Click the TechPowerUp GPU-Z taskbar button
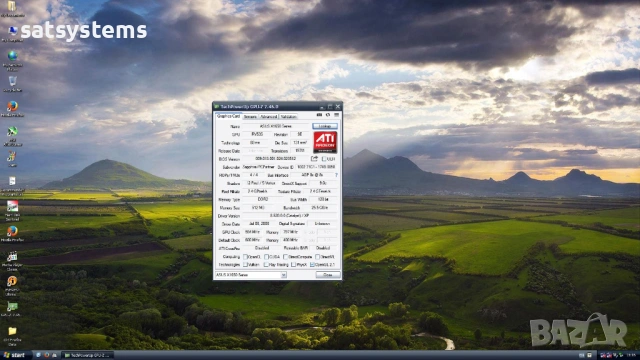The width and height of the screenshot is (640, 360). [x=87, y=355]
